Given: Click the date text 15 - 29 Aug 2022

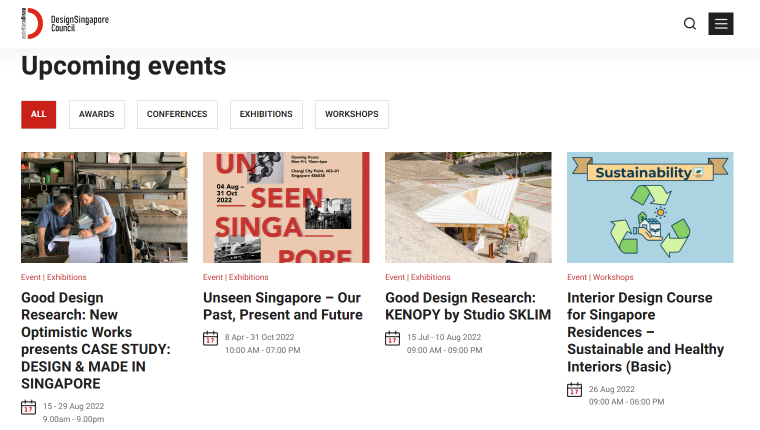Looking at the screenshot, I should [74, 406].
